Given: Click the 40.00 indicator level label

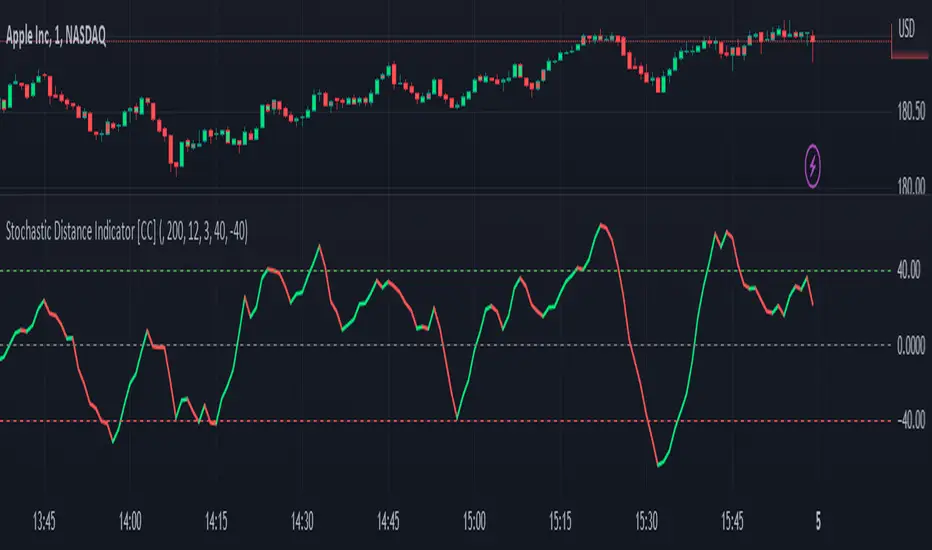Looking at the screenshot, I should (x=909, y=269).
